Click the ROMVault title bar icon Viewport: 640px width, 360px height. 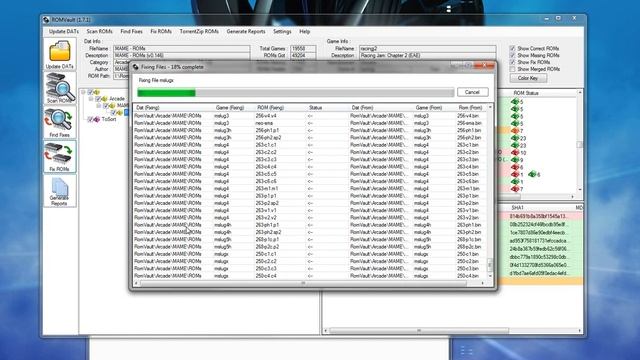(46, 20)
